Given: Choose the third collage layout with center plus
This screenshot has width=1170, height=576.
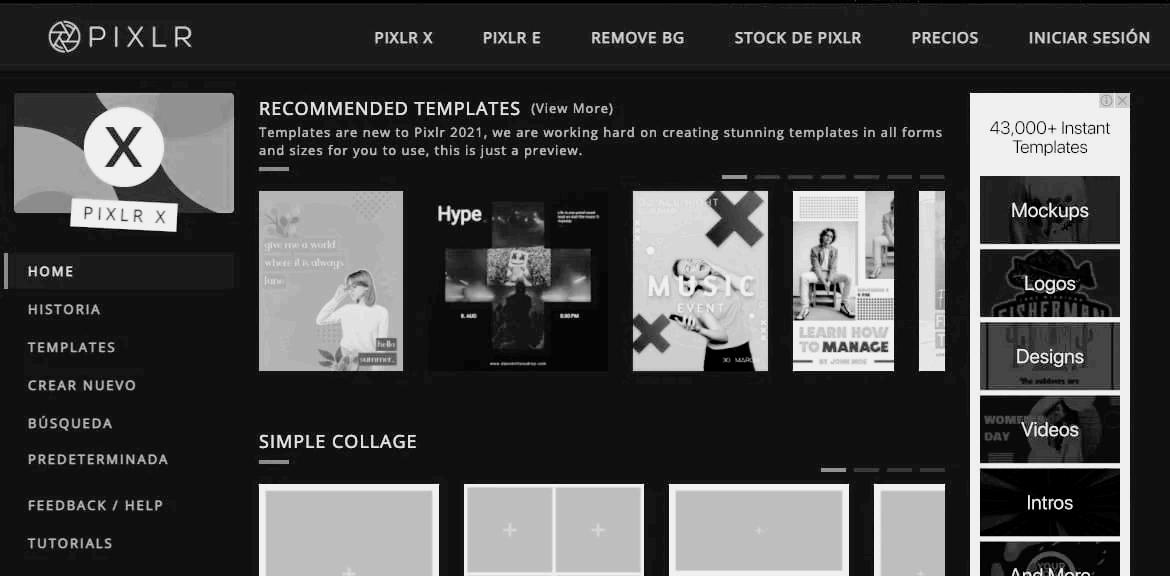Looking at the screenshot, I should click(x=759, y=530).
